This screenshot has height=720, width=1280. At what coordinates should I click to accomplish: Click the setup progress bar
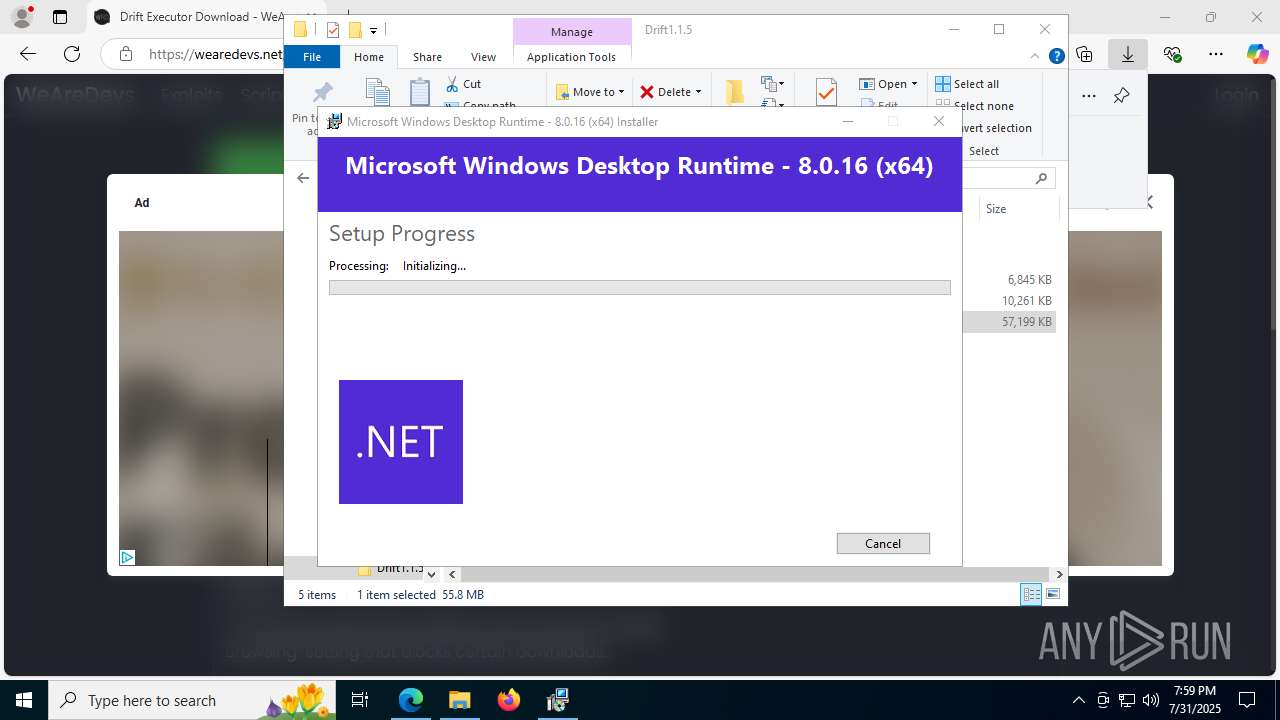point(639,287)
